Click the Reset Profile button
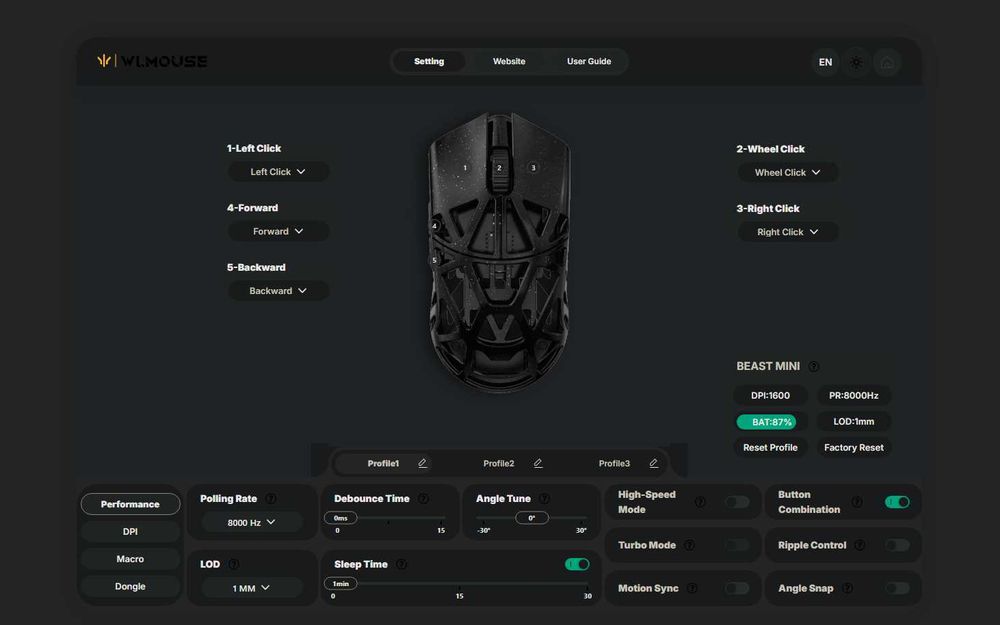The height and width of the screenshot is (625, 1000). point(770,448)
